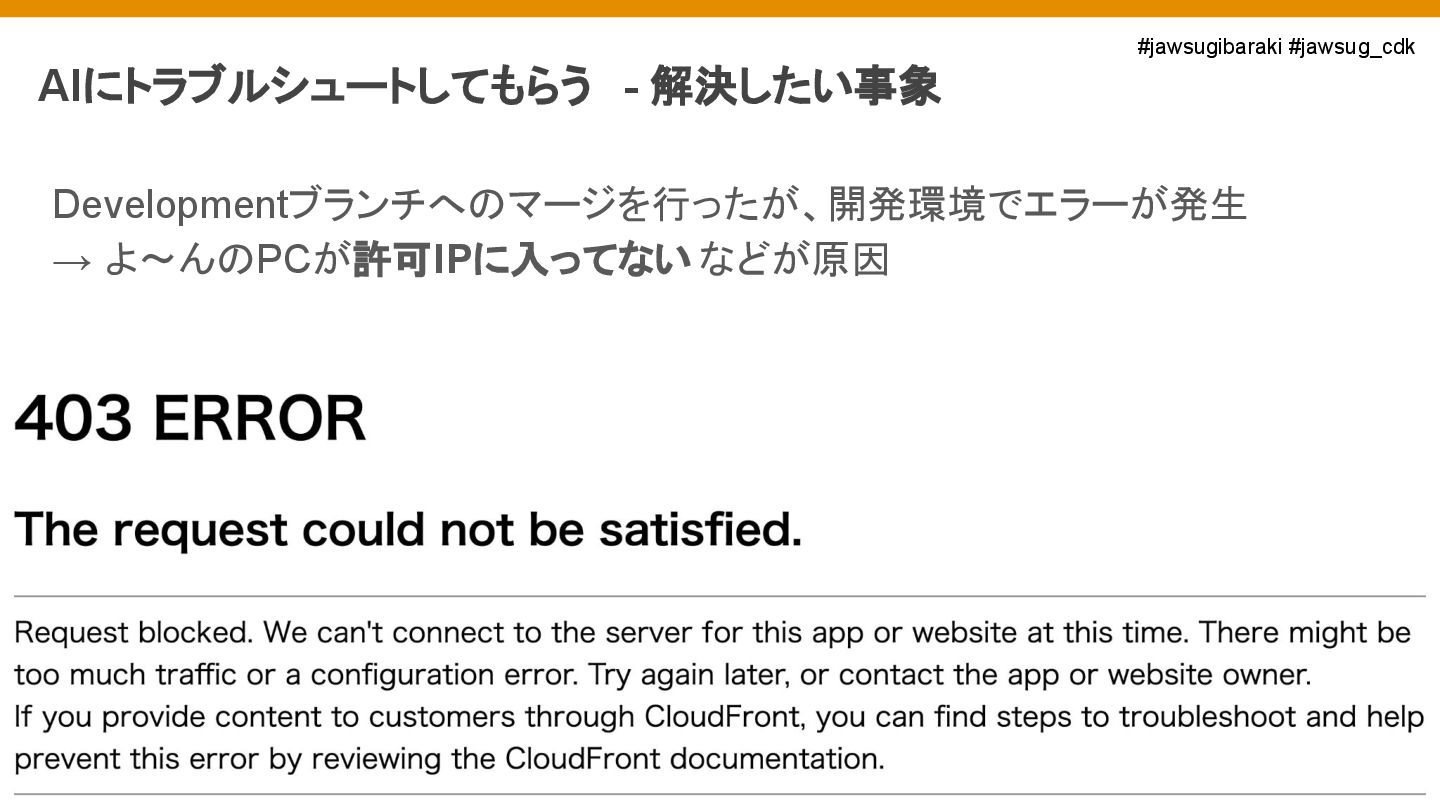Click the bold 許可IPに入ってない text
This screenshot has width=1440, height=810.
coord(522,261)
